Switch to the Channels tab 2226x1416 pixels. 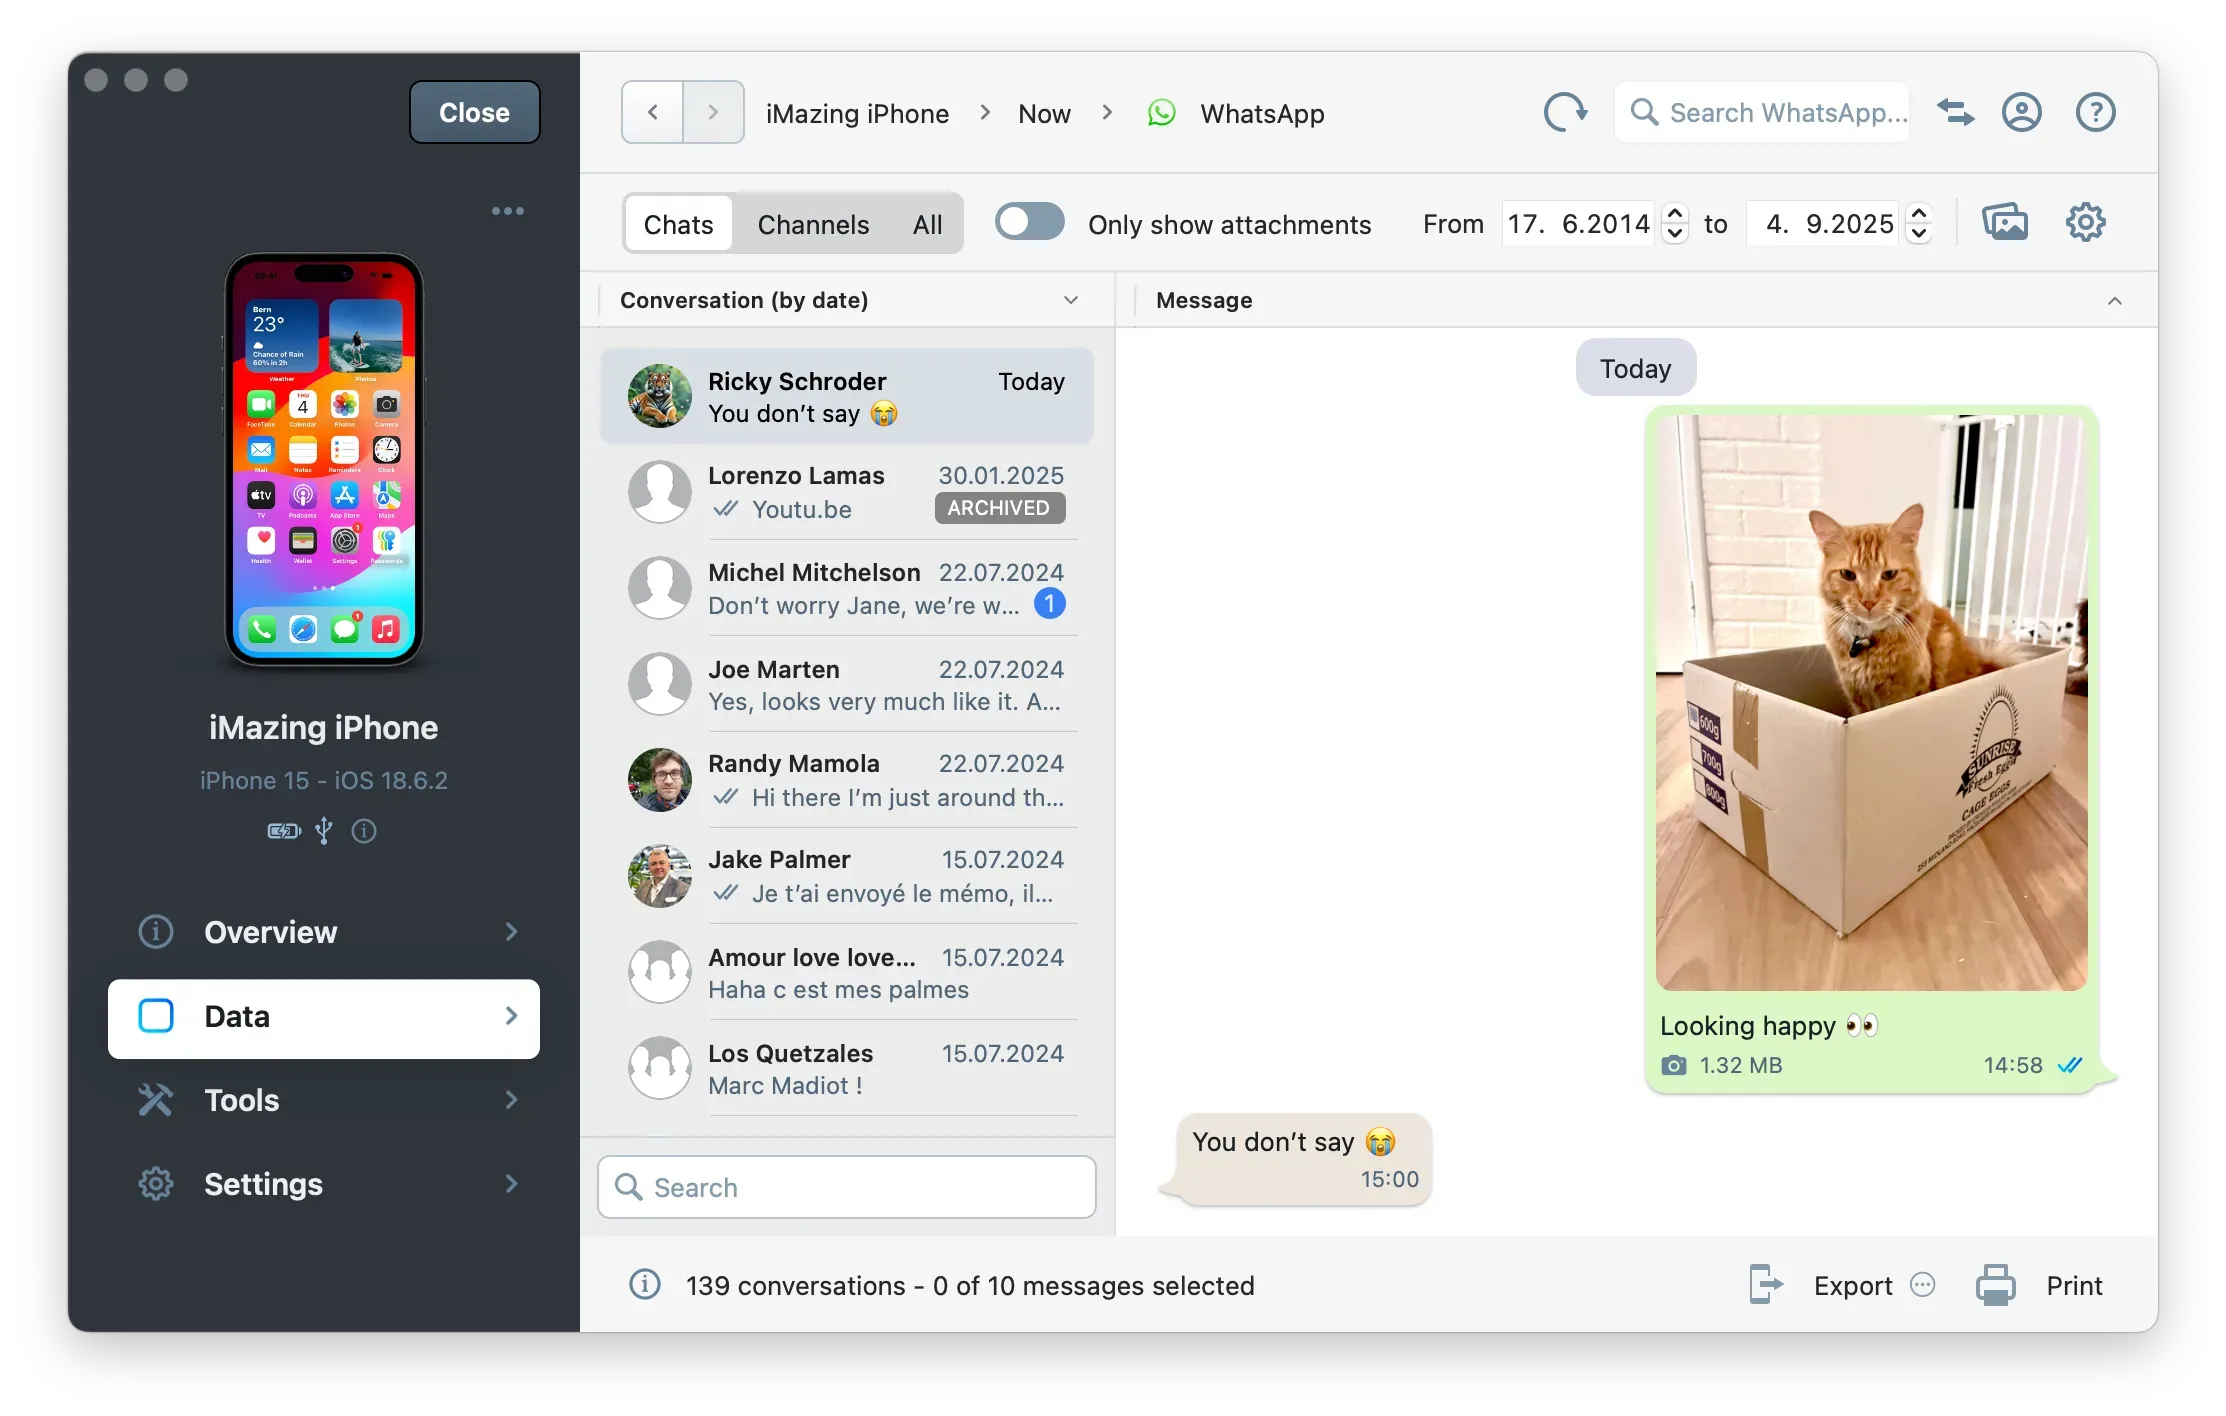tap(813, 224)
